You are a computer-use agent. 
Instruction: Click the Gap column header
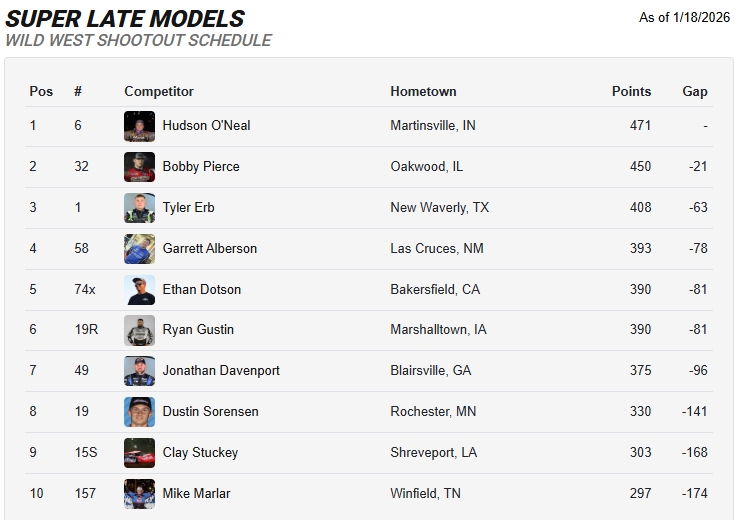coord(695,91)
